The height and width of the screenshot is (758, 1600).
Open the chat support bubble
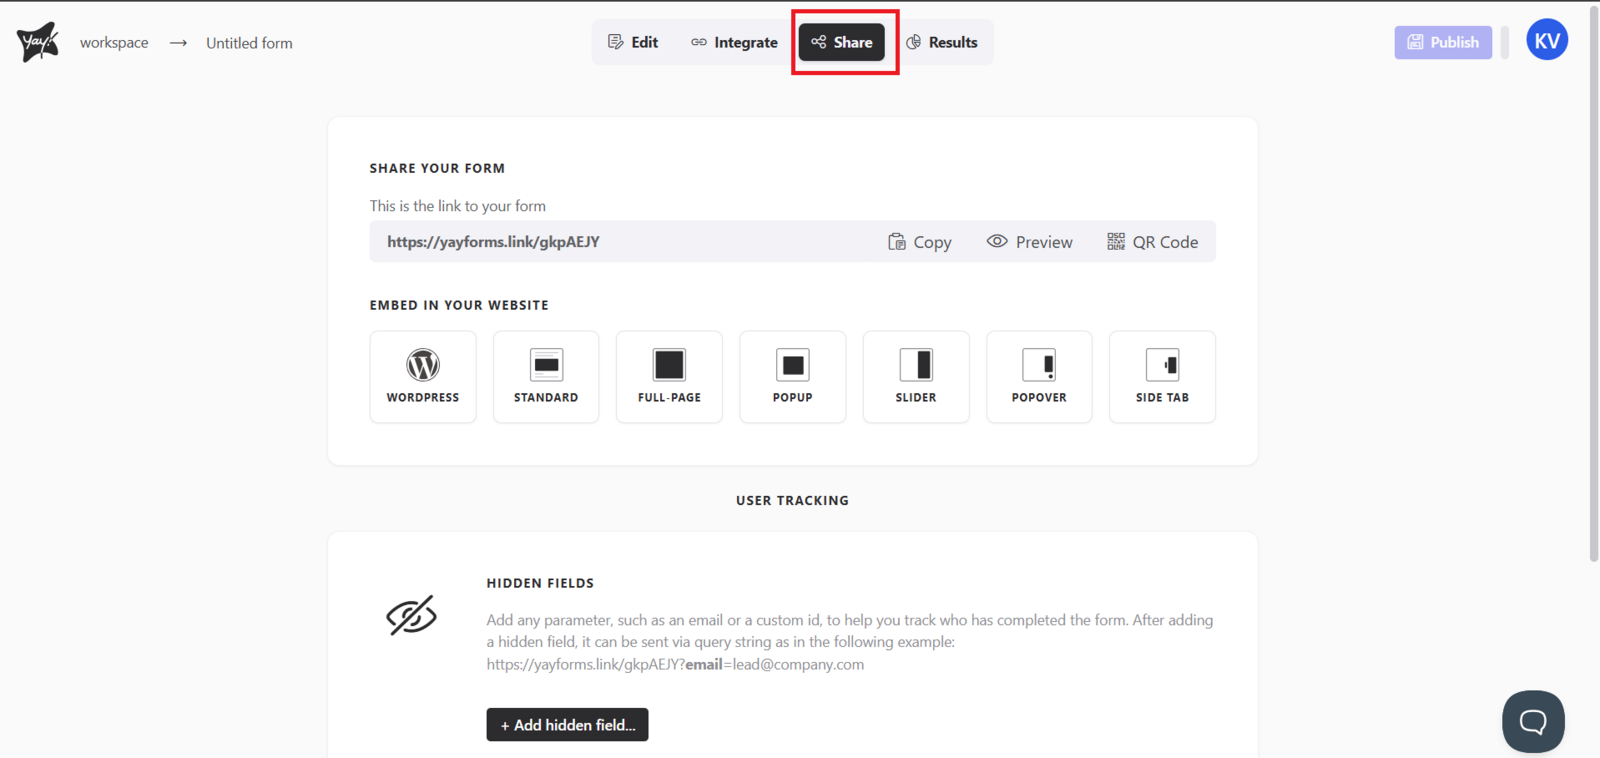tap(1532, 721)
